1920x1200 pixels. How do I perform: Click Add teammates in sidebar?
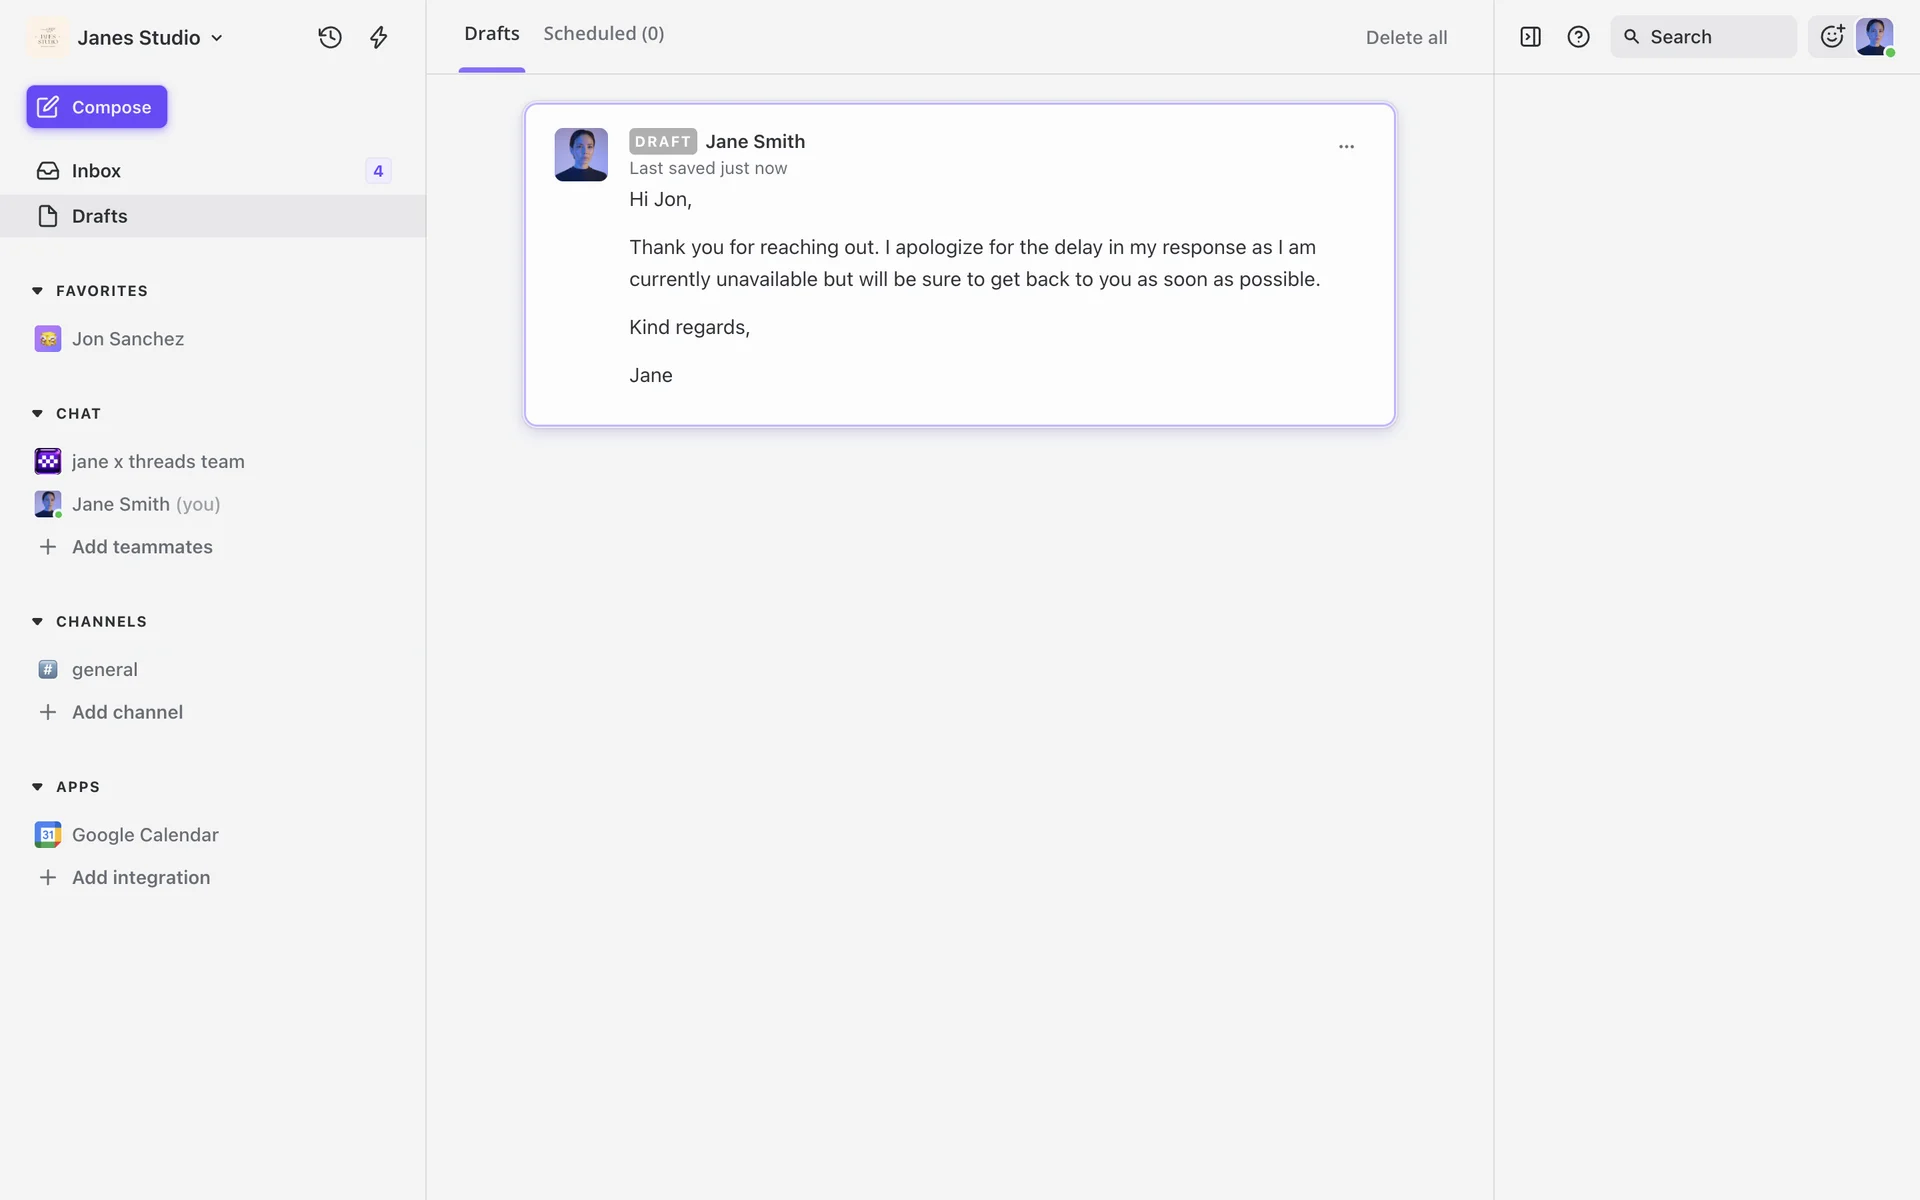[x=141, y=547]
